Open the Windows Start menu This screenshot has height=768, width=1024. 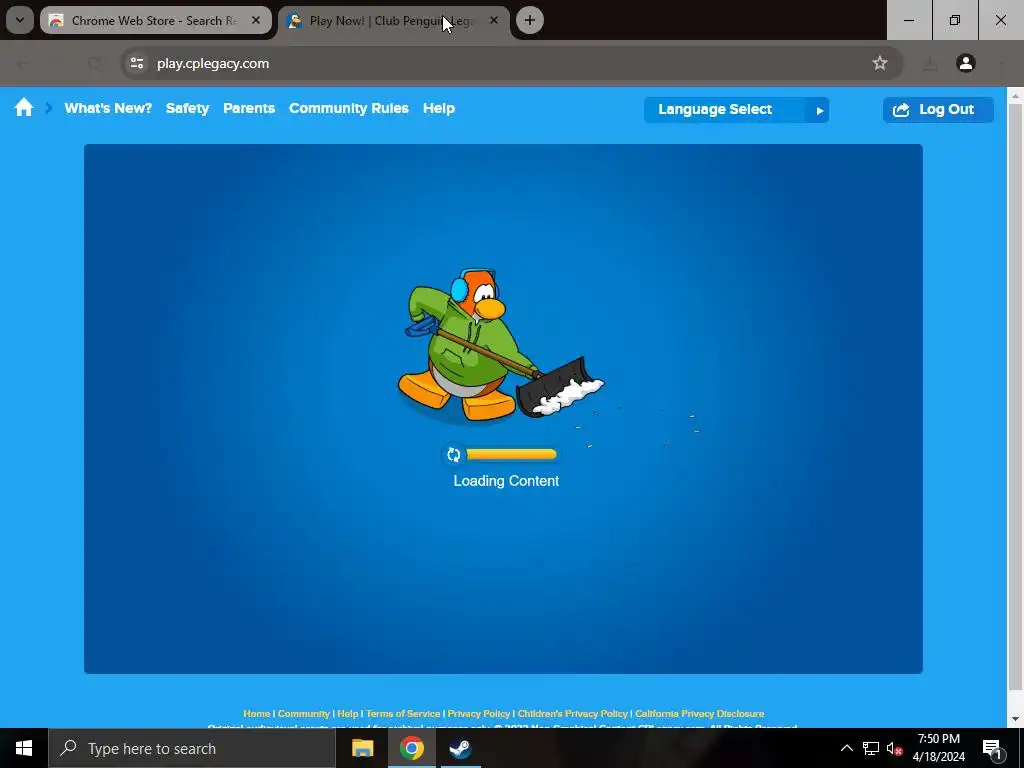coord(24,748)
